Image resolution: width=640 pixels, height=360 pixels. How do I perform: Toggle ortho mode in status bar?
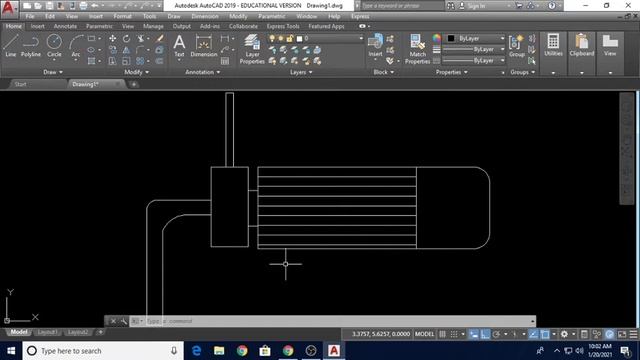click(484, 334)
